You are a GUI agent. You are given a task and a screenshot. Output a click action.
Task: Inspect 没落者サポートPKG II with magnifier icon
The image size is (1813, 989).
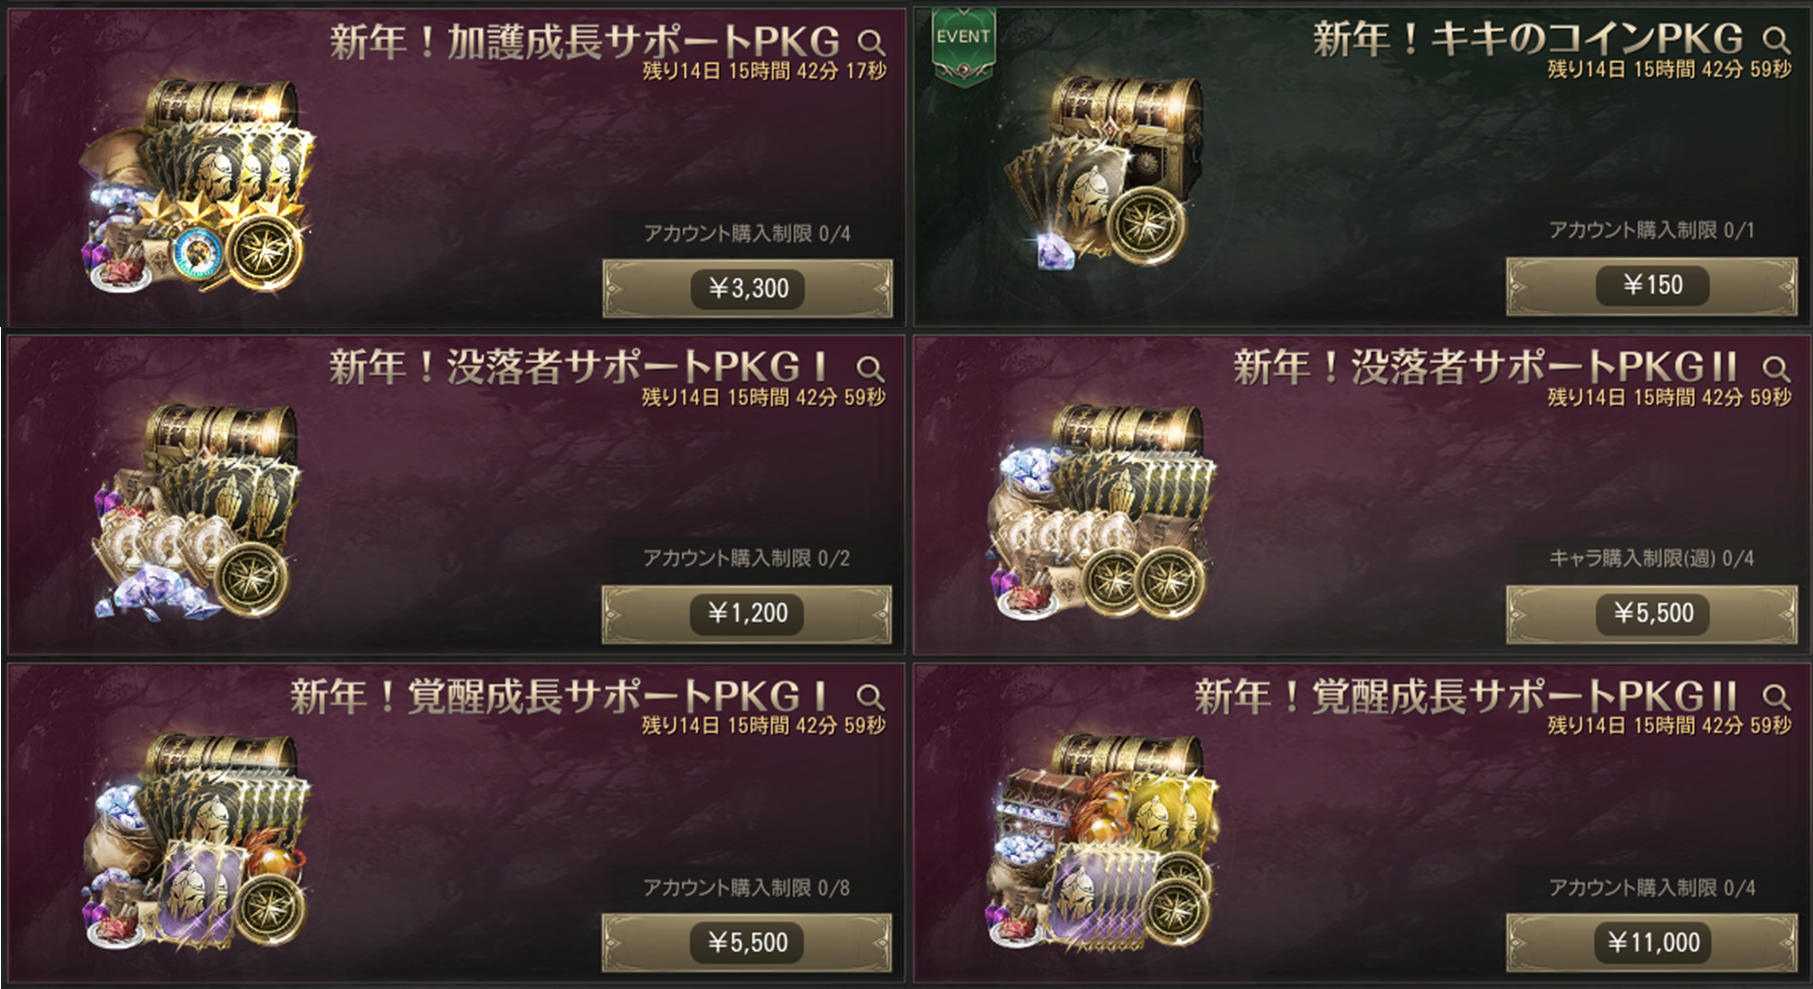(1776, 369)
